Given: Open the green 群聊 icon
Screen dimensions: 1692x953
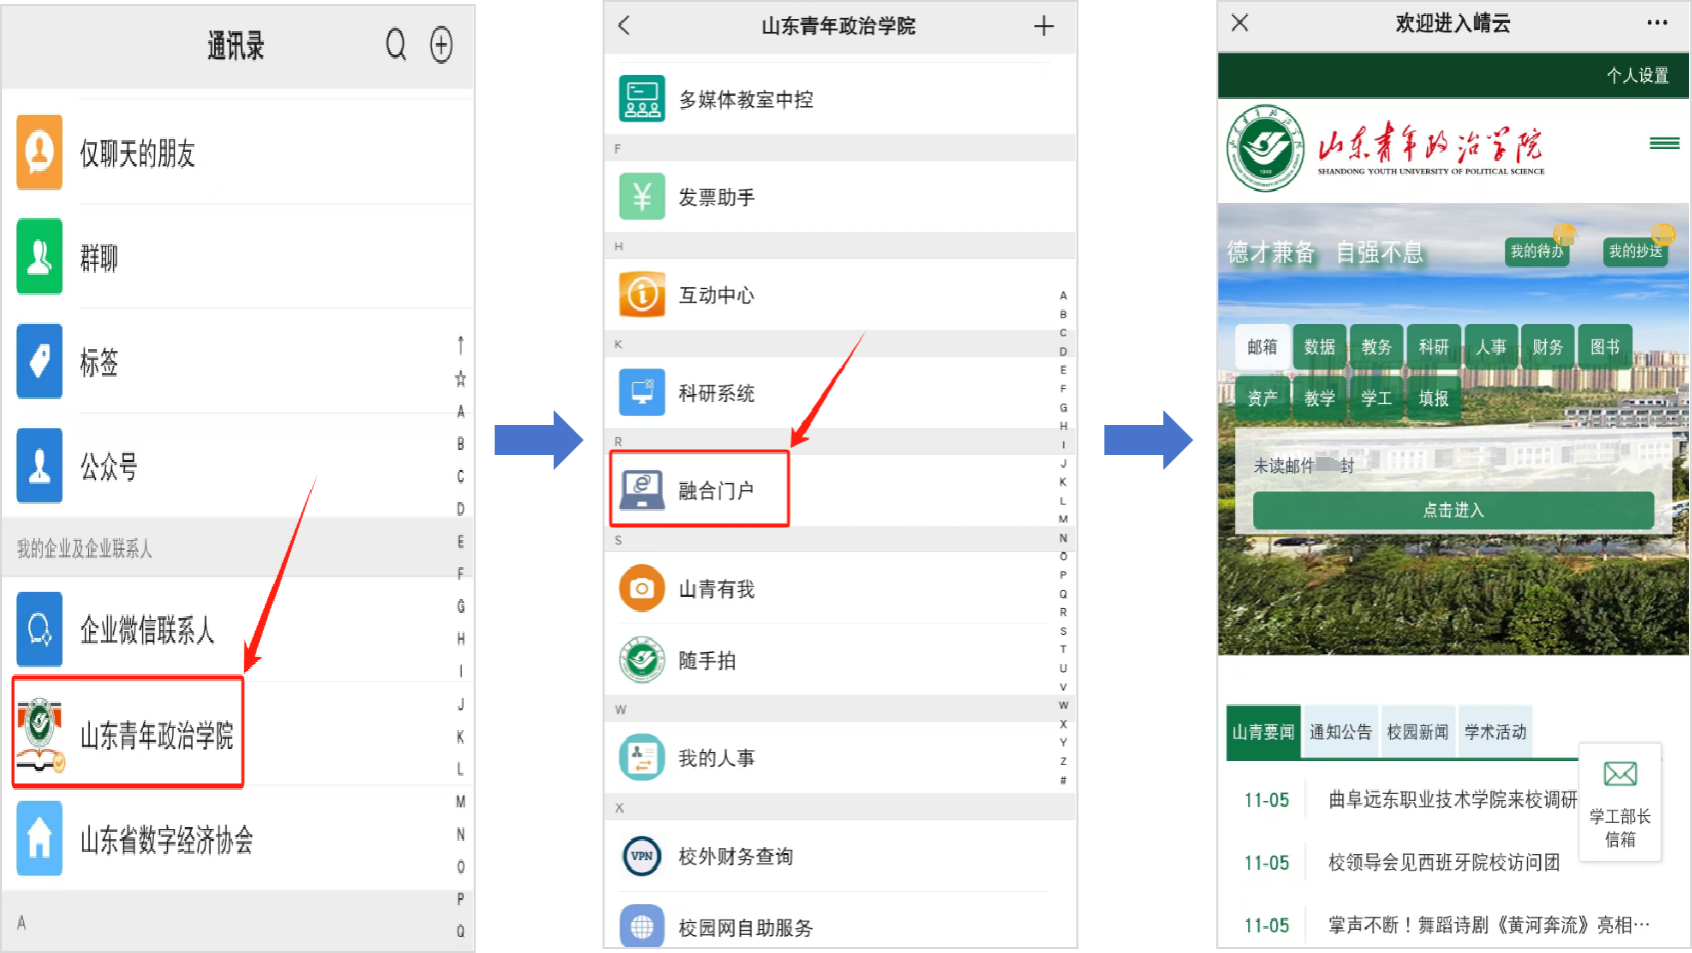Looking at the screenshot, I should 40,257.
